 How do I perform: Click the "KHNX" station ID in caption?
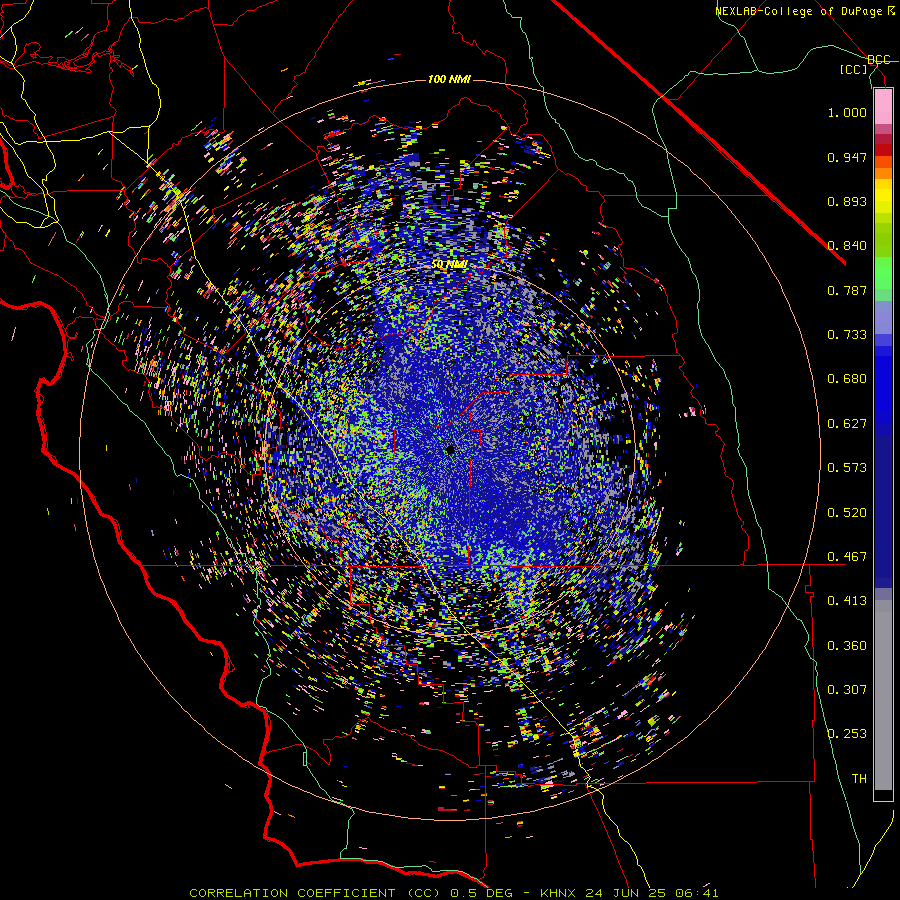[557, 893]
